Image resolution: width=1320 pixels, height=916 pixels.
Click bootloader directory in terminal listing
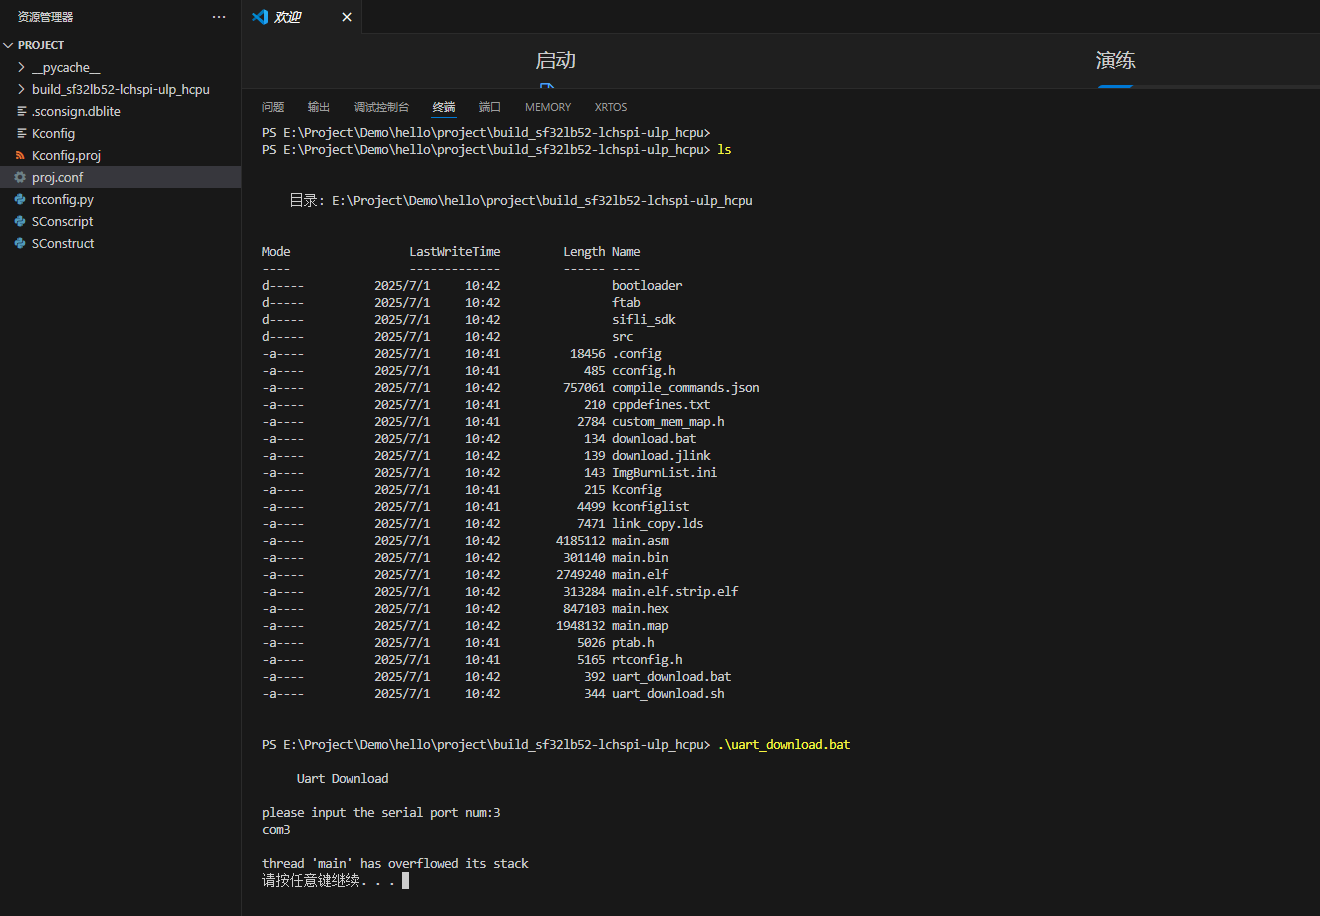coord(647,286)
